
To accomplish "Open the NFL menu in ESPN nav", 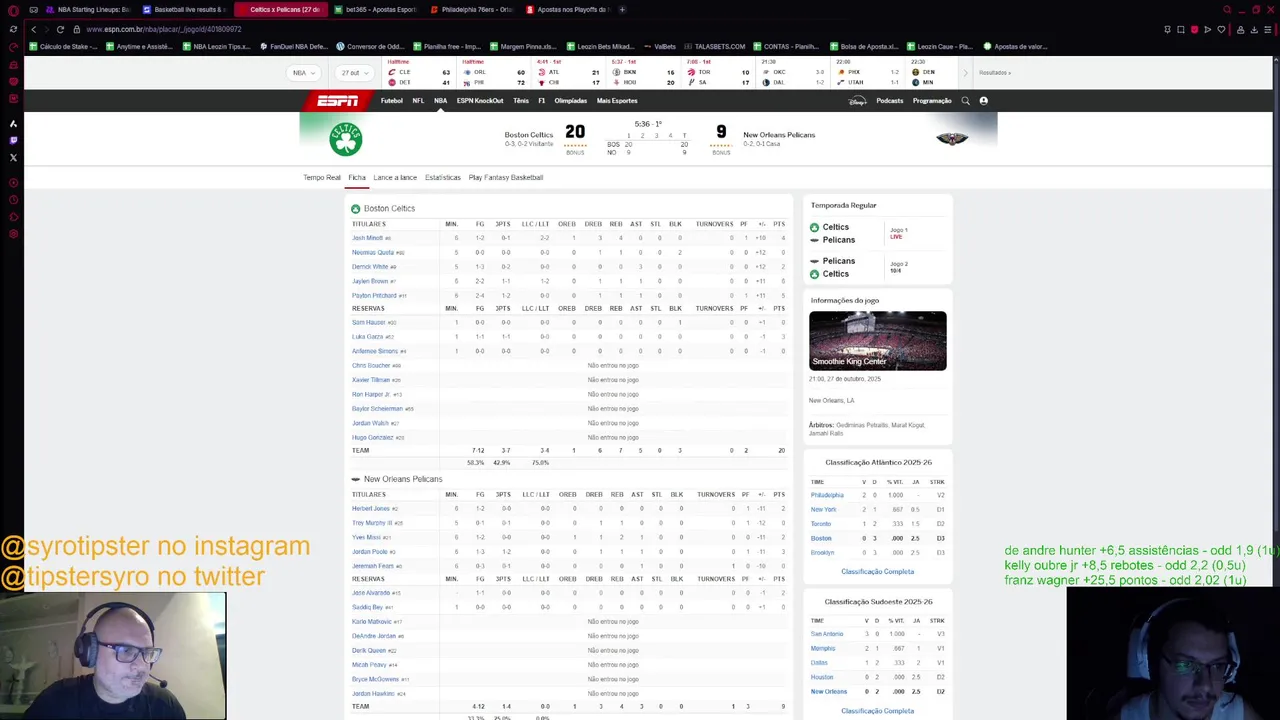I will [x=418, y=101].
